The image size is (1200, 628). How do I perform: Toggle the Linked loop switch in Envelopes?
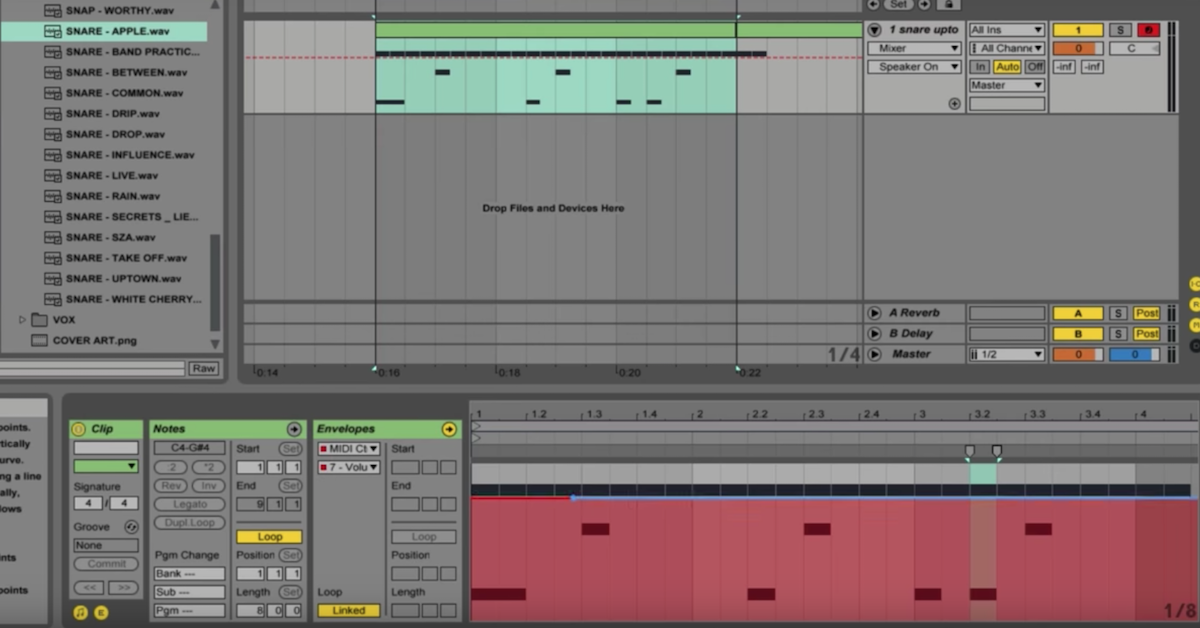[x=347, y=608]
